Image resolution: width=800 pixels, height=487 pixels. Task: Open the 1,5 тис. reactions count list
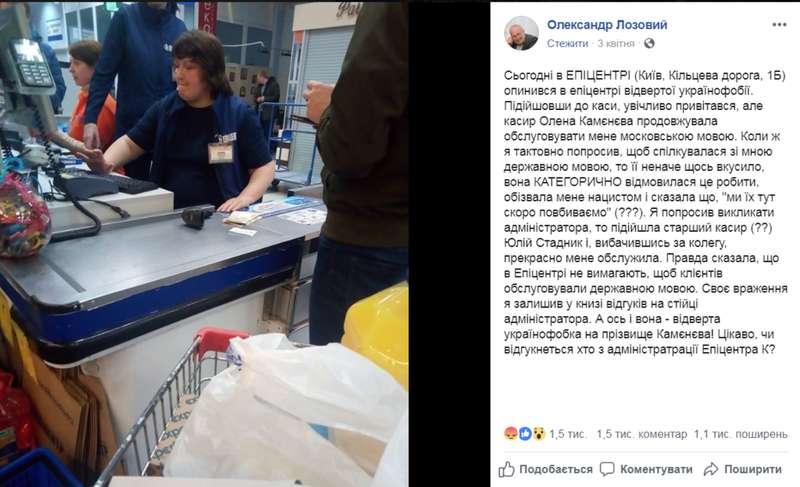coord(567,434)
